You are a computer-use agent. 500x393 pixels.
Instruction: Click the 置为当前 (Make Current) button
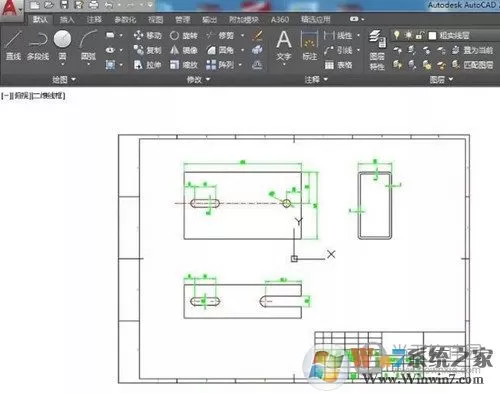click(473, 50)
